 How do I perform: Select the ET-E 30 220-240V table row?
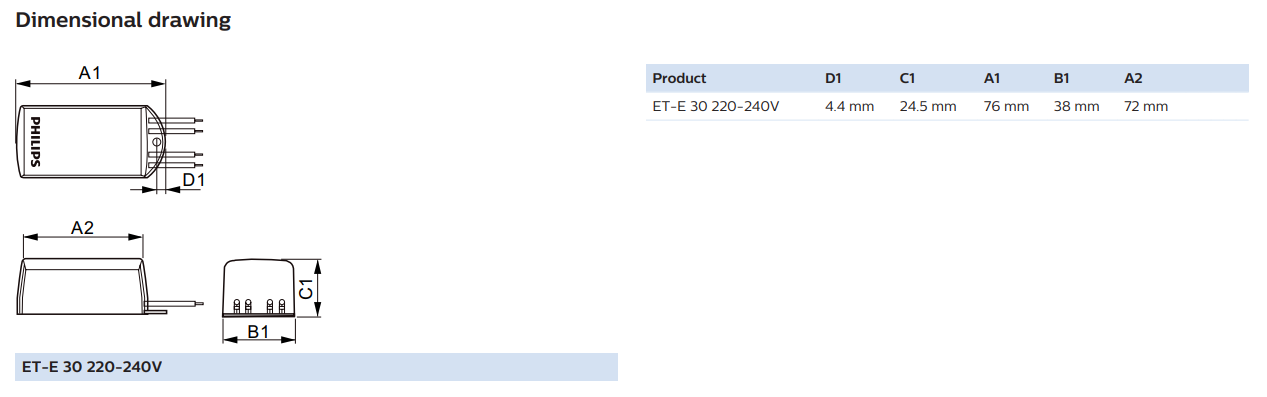pyautogui.click(x=946, y=106)
